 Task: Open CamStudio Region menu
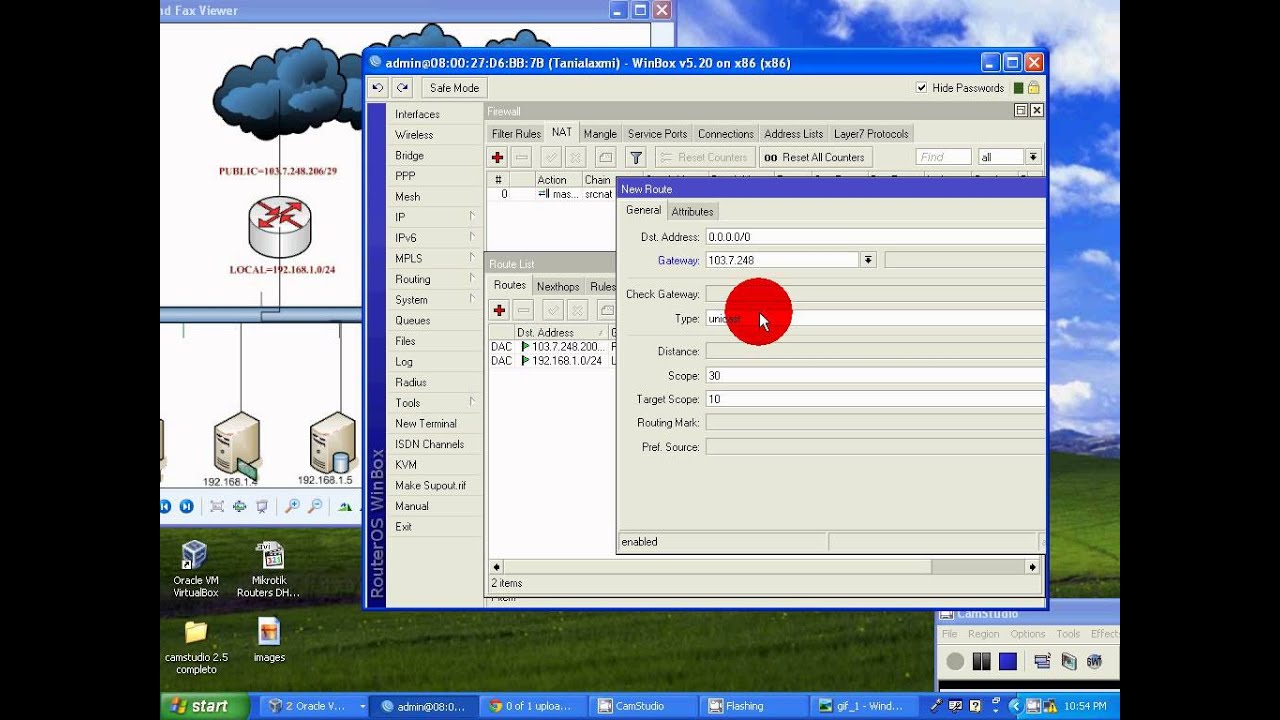coord(983,634)
